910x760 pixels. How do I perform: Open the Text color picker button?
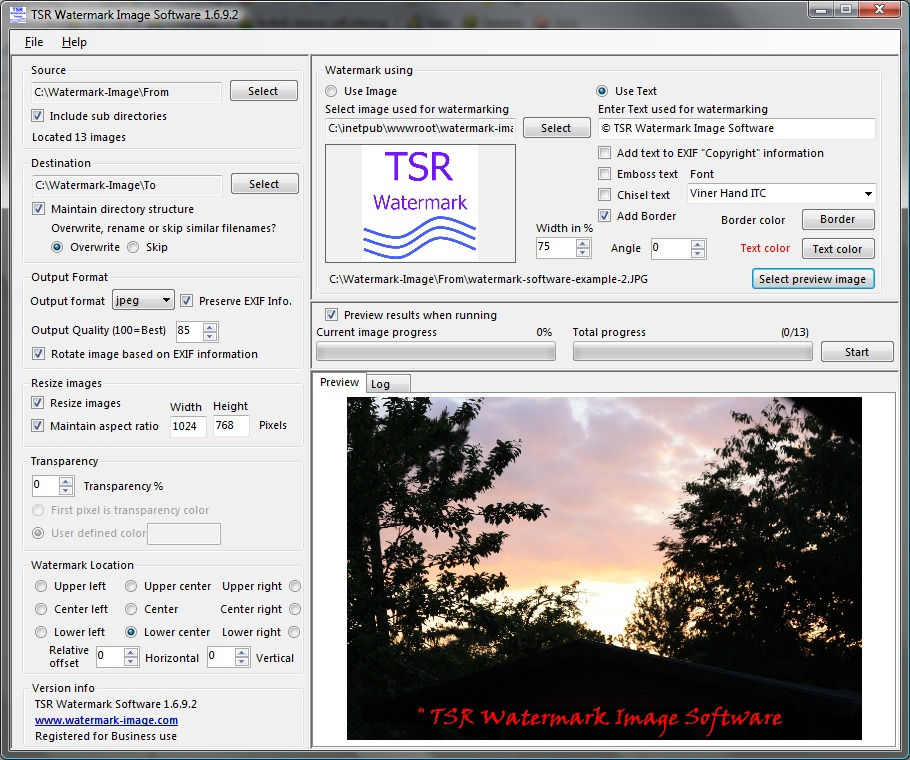point(837,249)
